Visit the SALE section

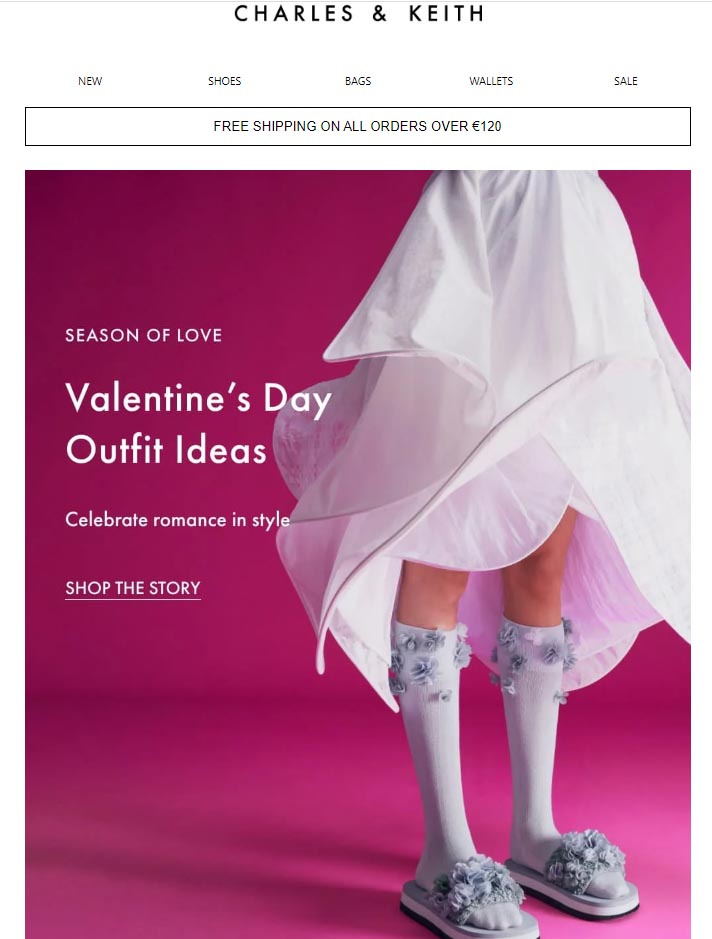(626, 81)
